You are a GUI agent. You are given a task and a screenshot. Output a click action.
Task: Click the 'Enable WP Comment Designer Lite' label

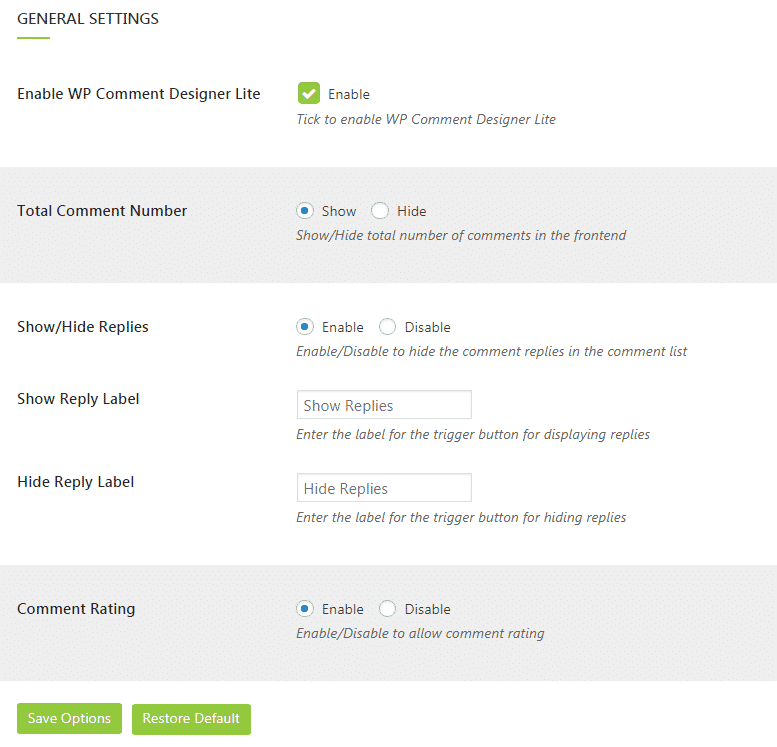pos(139,94)
